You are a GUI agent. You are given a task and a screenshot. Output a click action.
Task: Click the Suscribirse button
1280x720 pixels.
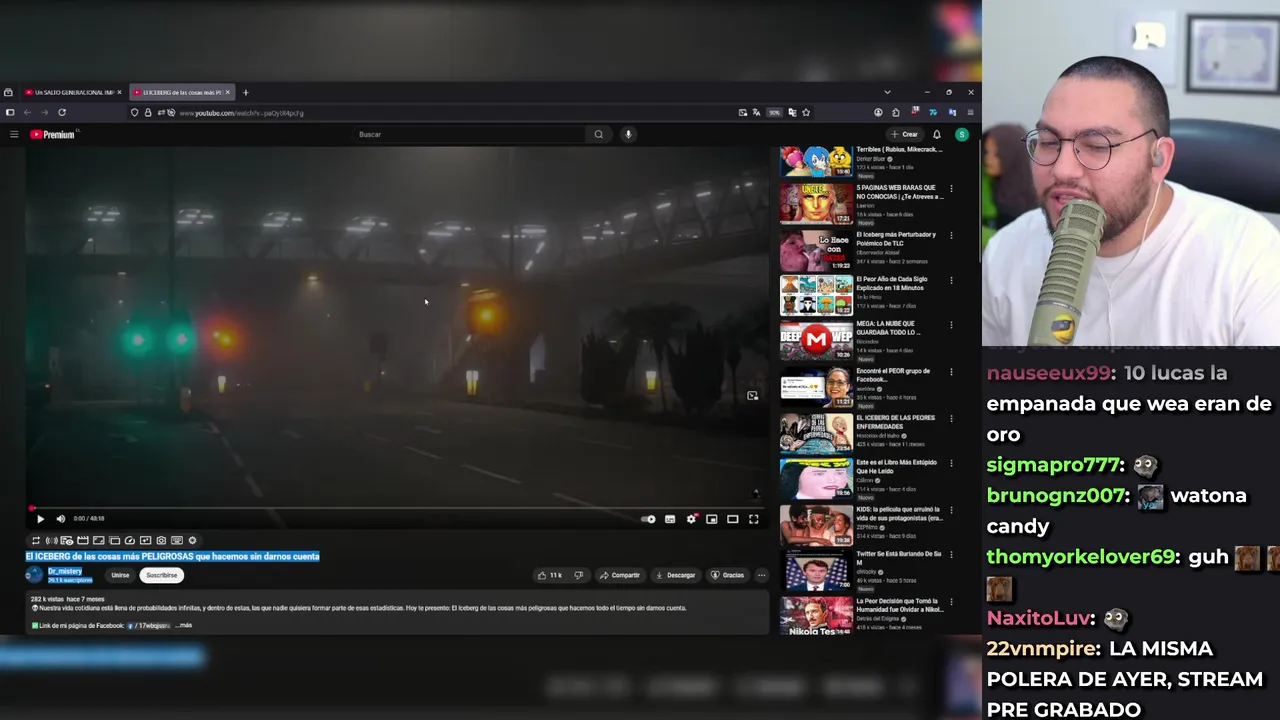[161, 575]
